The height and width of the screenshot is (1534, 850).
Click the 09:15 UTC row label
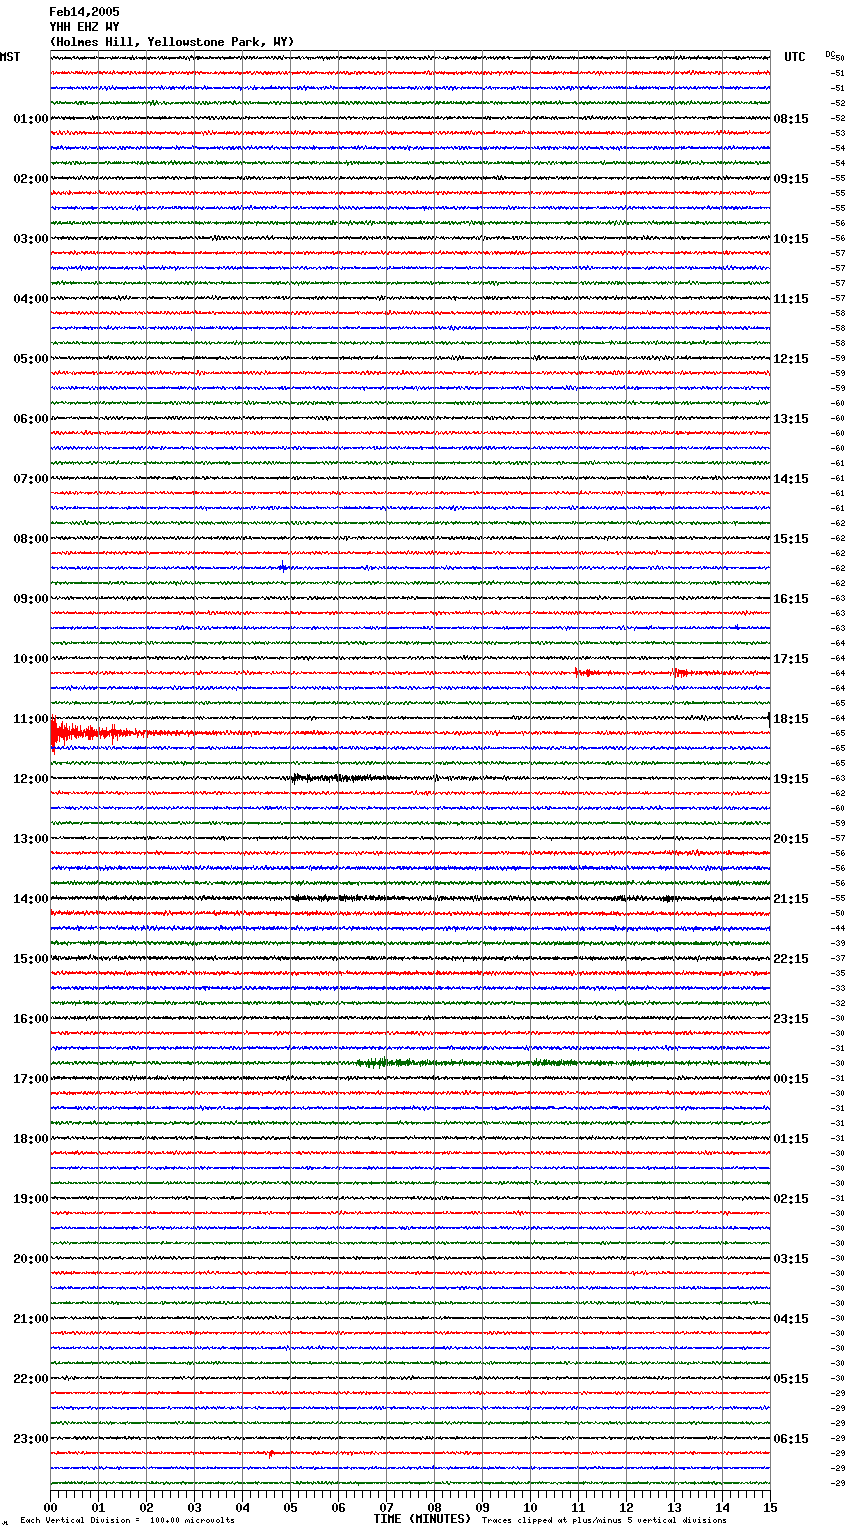[x=791, y=179]
